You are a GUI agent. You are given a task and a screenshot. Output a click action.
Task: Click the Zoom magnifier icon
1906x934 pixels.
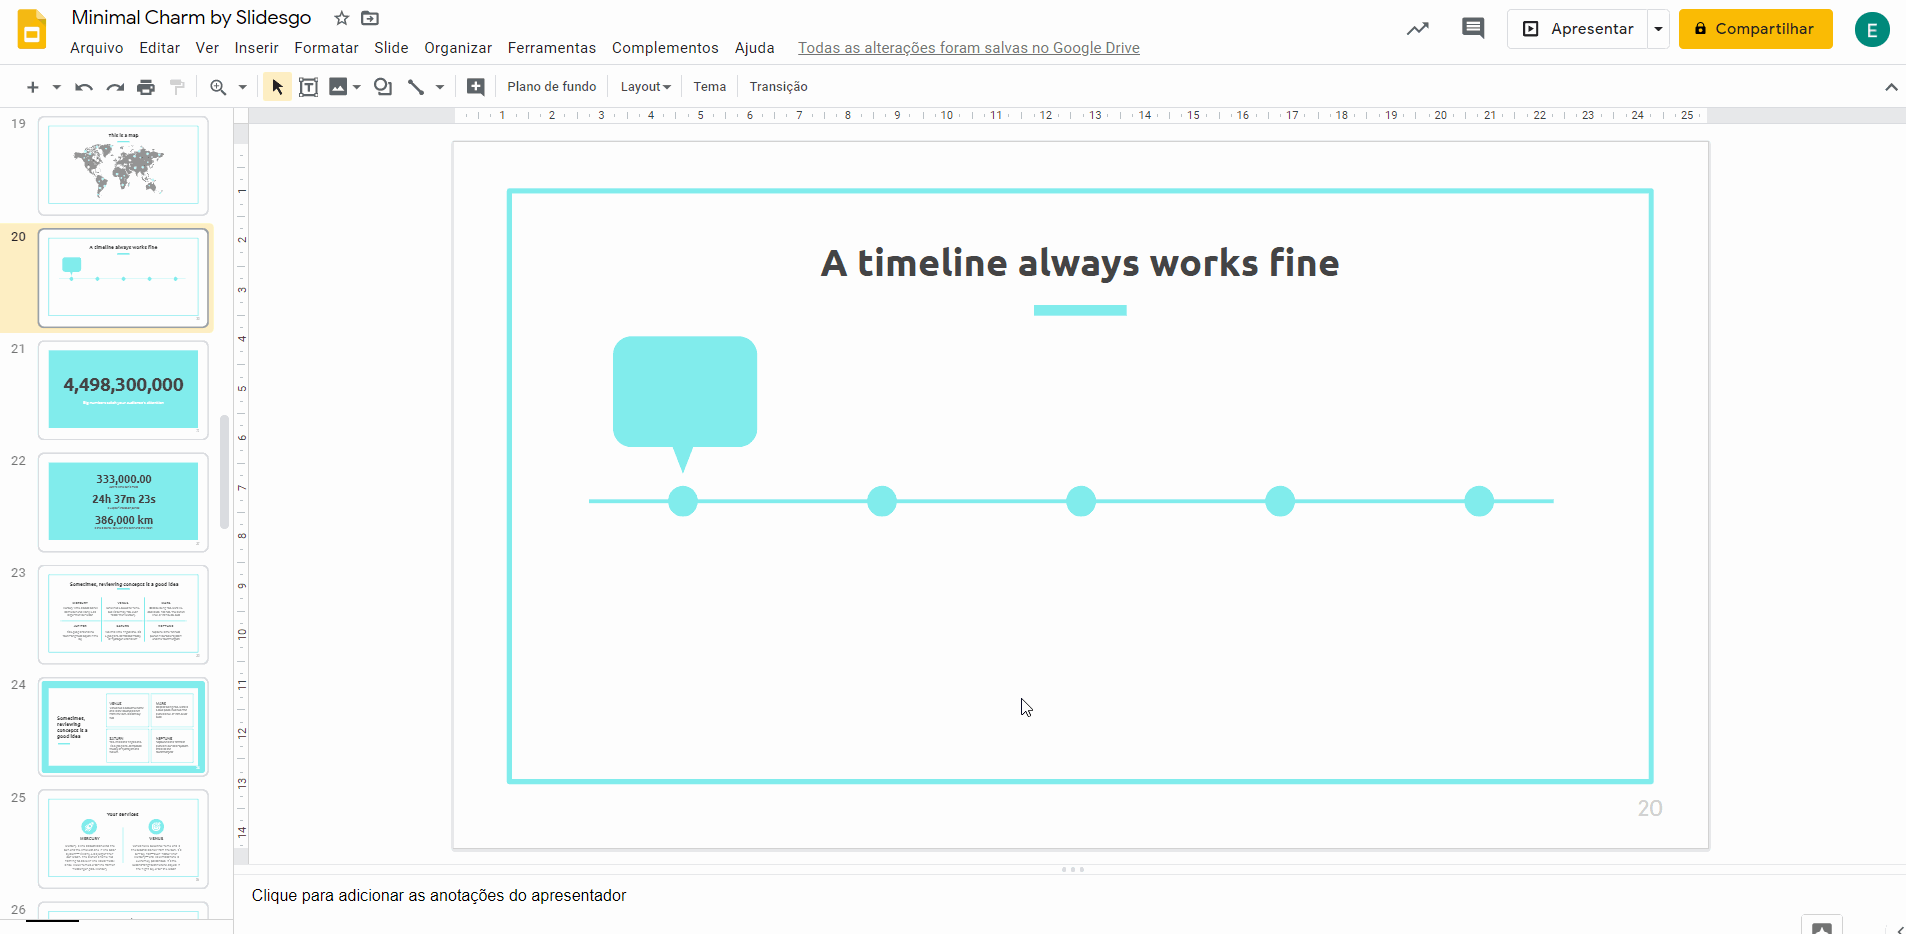[x=218, y=87]
